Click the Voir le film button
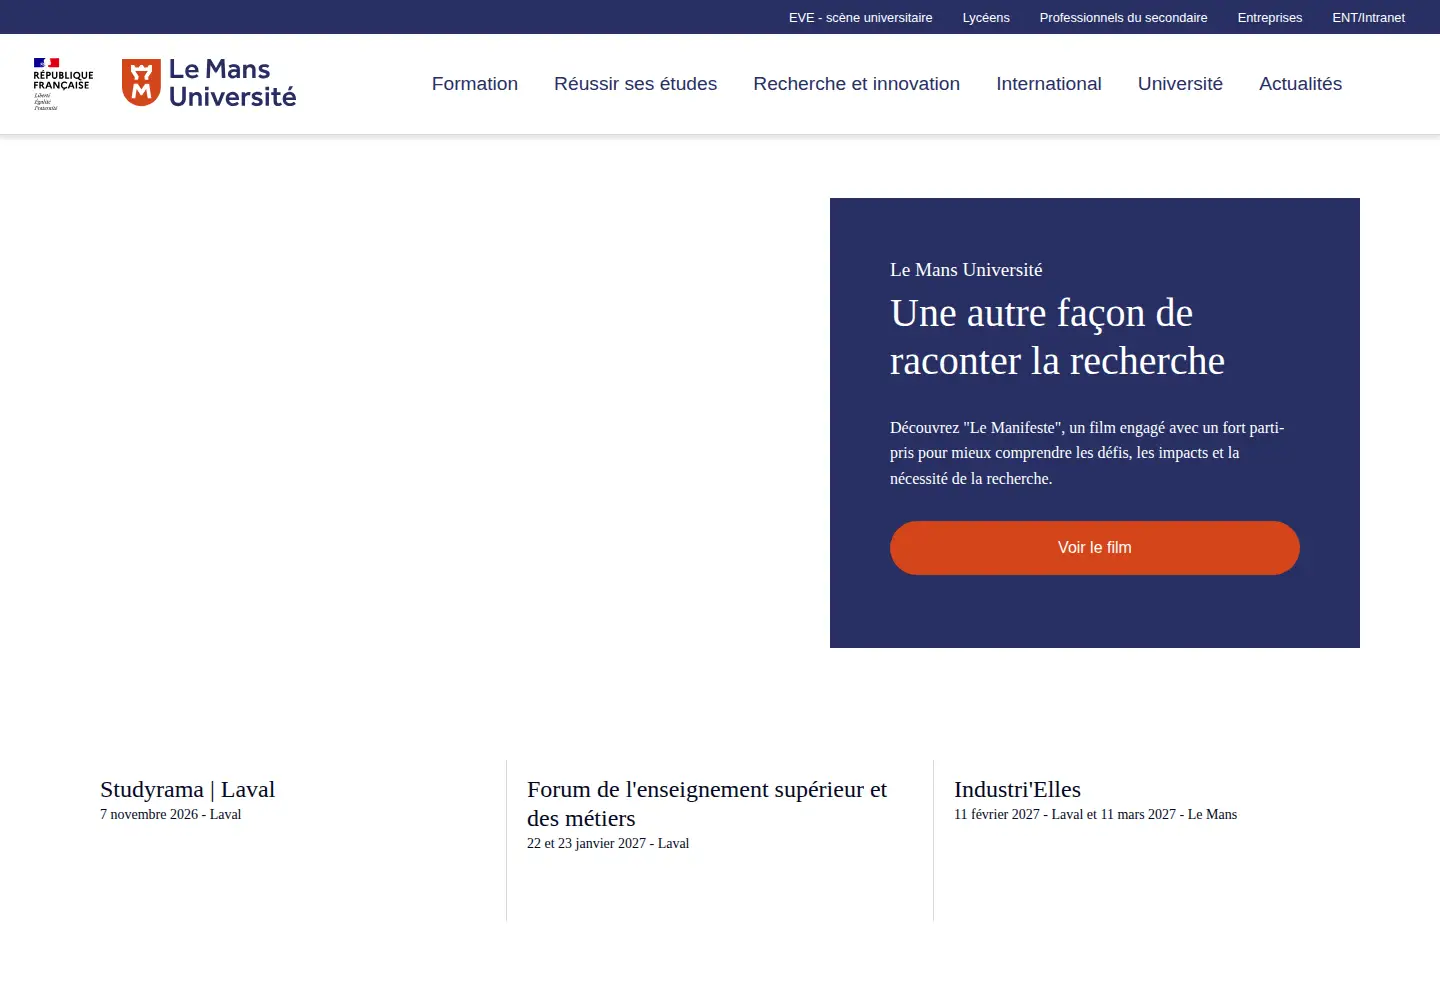 [1095, 548]
